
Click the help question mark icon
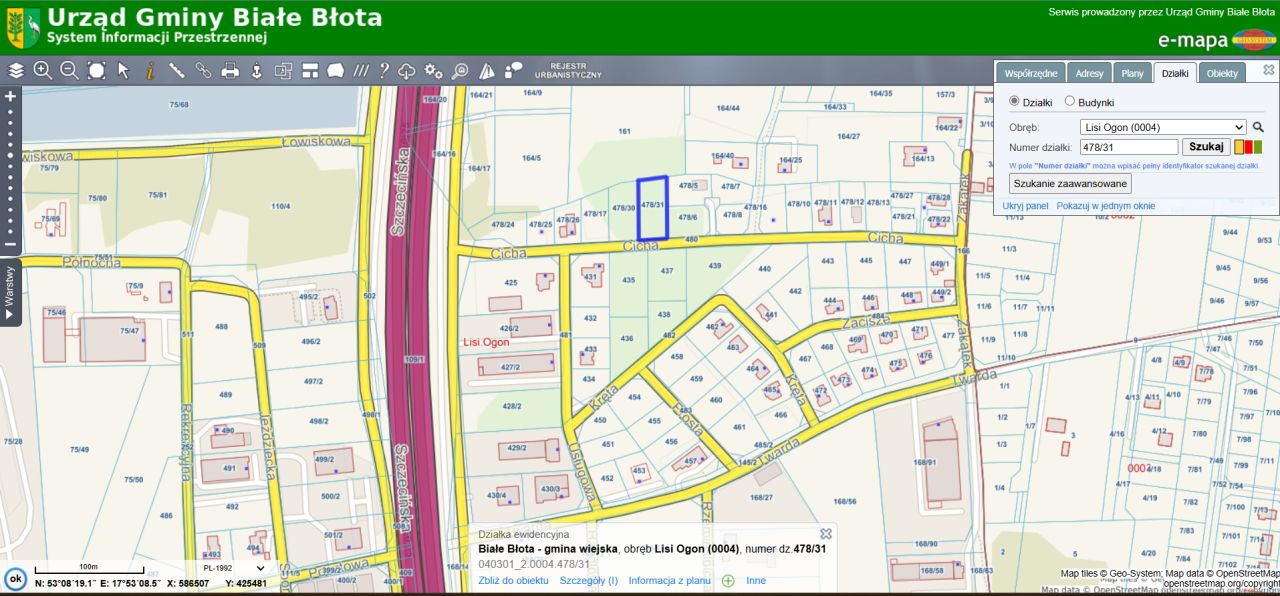tap(383, 70)
